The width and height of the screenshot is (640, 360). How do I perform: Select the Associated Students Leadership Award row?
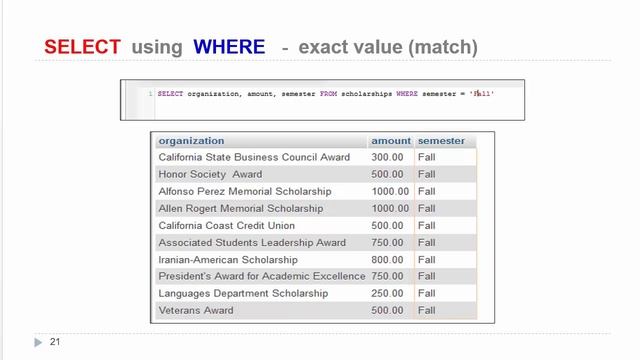(x=316, y=243)
